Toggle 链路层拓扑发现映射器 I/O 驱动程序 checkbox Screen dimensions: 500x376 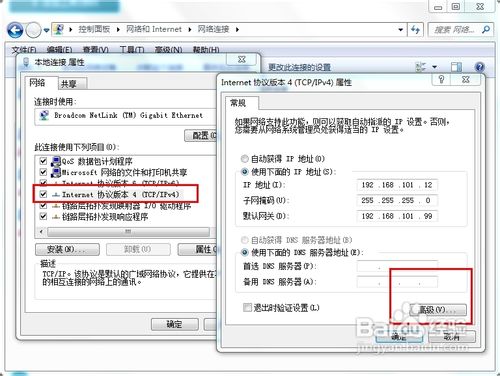click(43, 206)
